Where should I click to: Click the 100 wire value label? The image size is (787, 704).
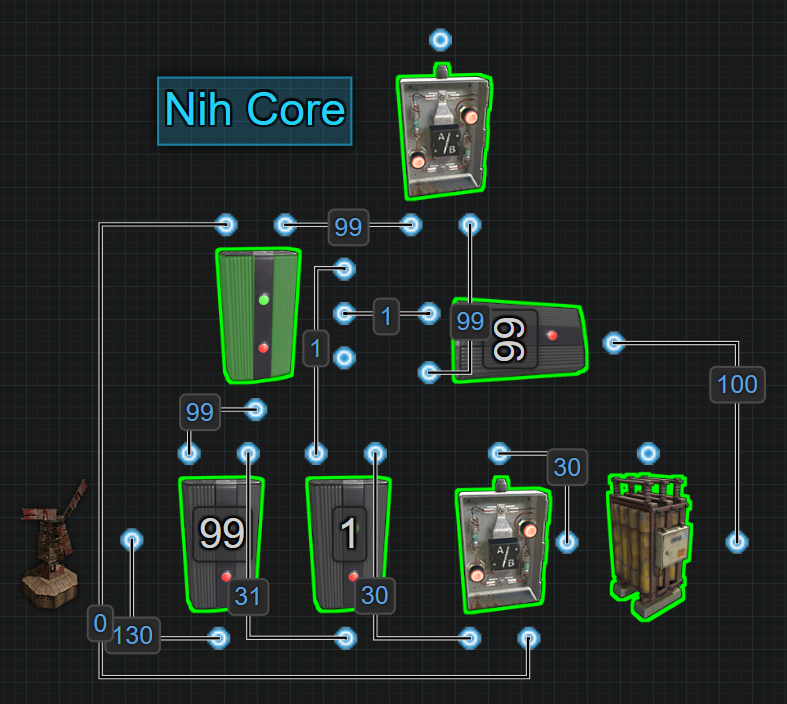(x=737, y=385)
